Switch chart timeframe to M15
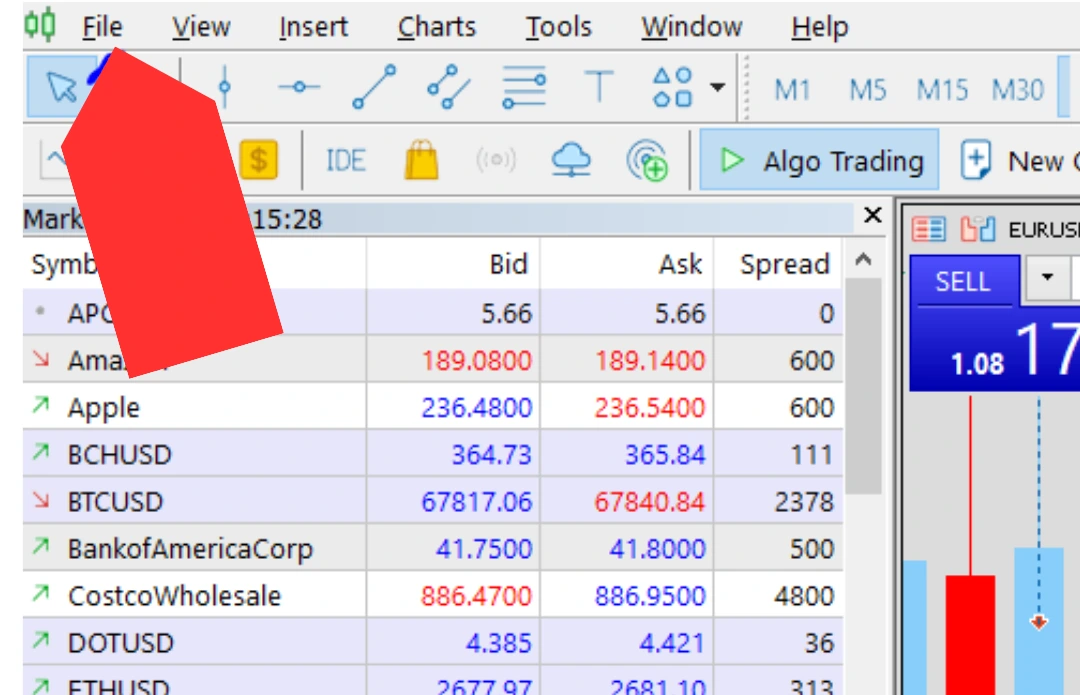Viewport: 1080px width, 695px height. (942, 90)
